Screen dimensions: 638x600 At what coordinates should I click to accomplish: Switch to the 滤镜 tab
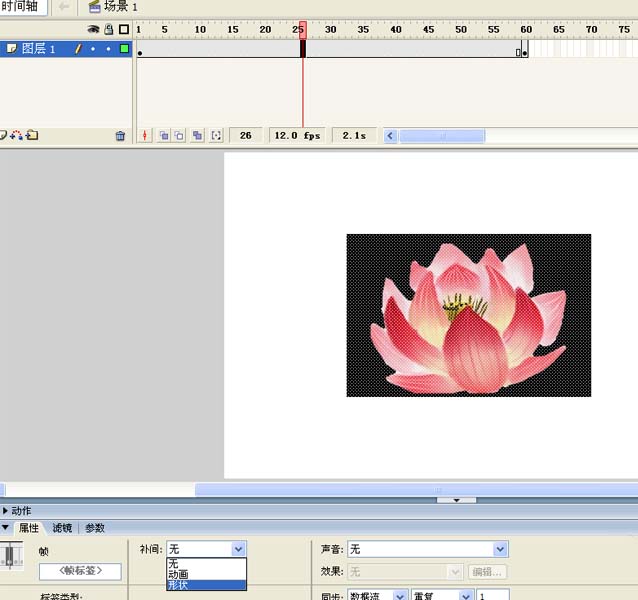tap(62, 528)
